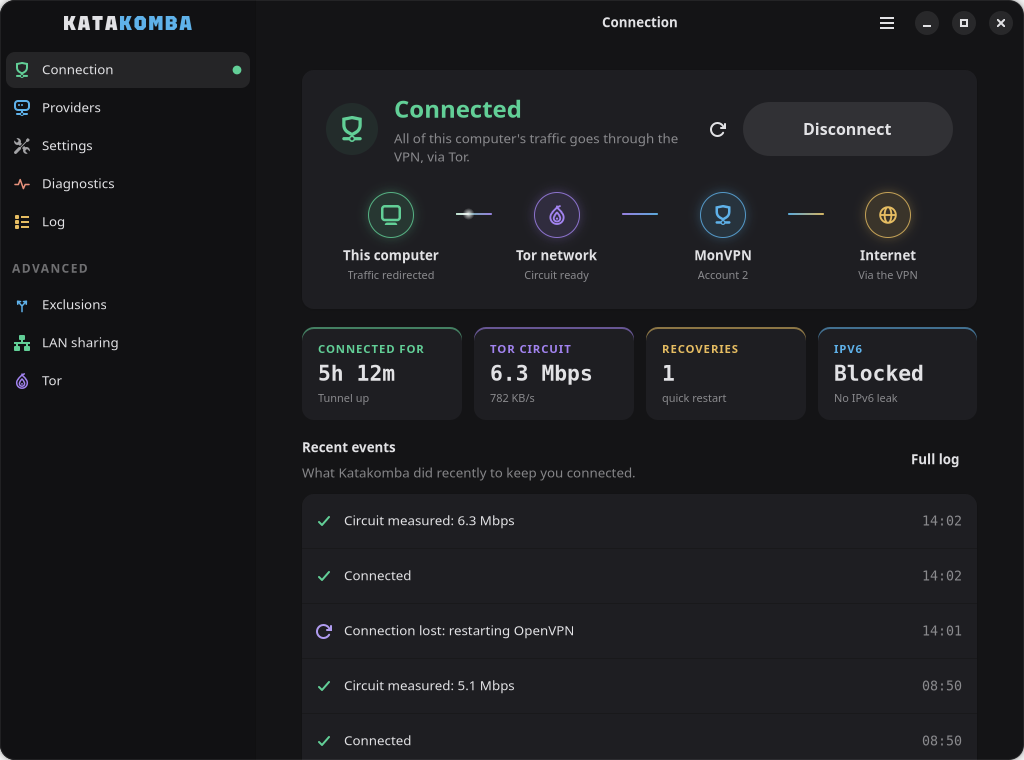The width and height of the screenshot is (1024, 760).
Task: Click the Internet globe node icon
Action: (888, 215)
